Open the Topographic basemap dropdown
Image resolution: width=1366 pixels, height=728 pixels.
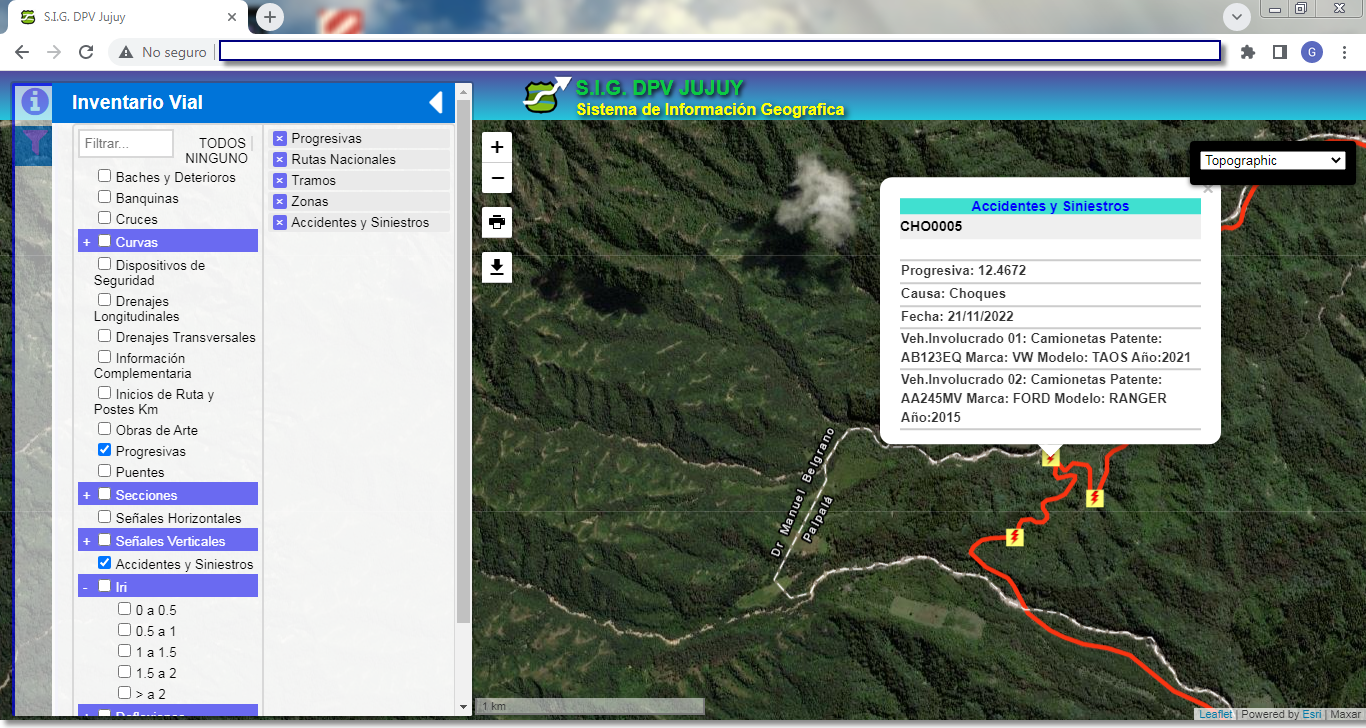click(x=1273, y=160)
